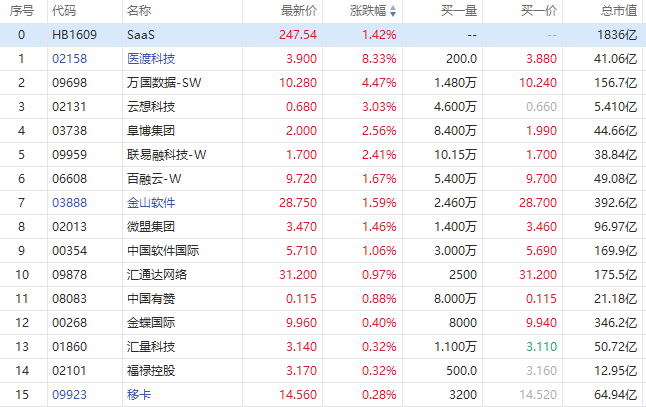Sort by the 买一量 column header
Image resolution: width=646 pixels, height=407 pixels.
point(459,11)
